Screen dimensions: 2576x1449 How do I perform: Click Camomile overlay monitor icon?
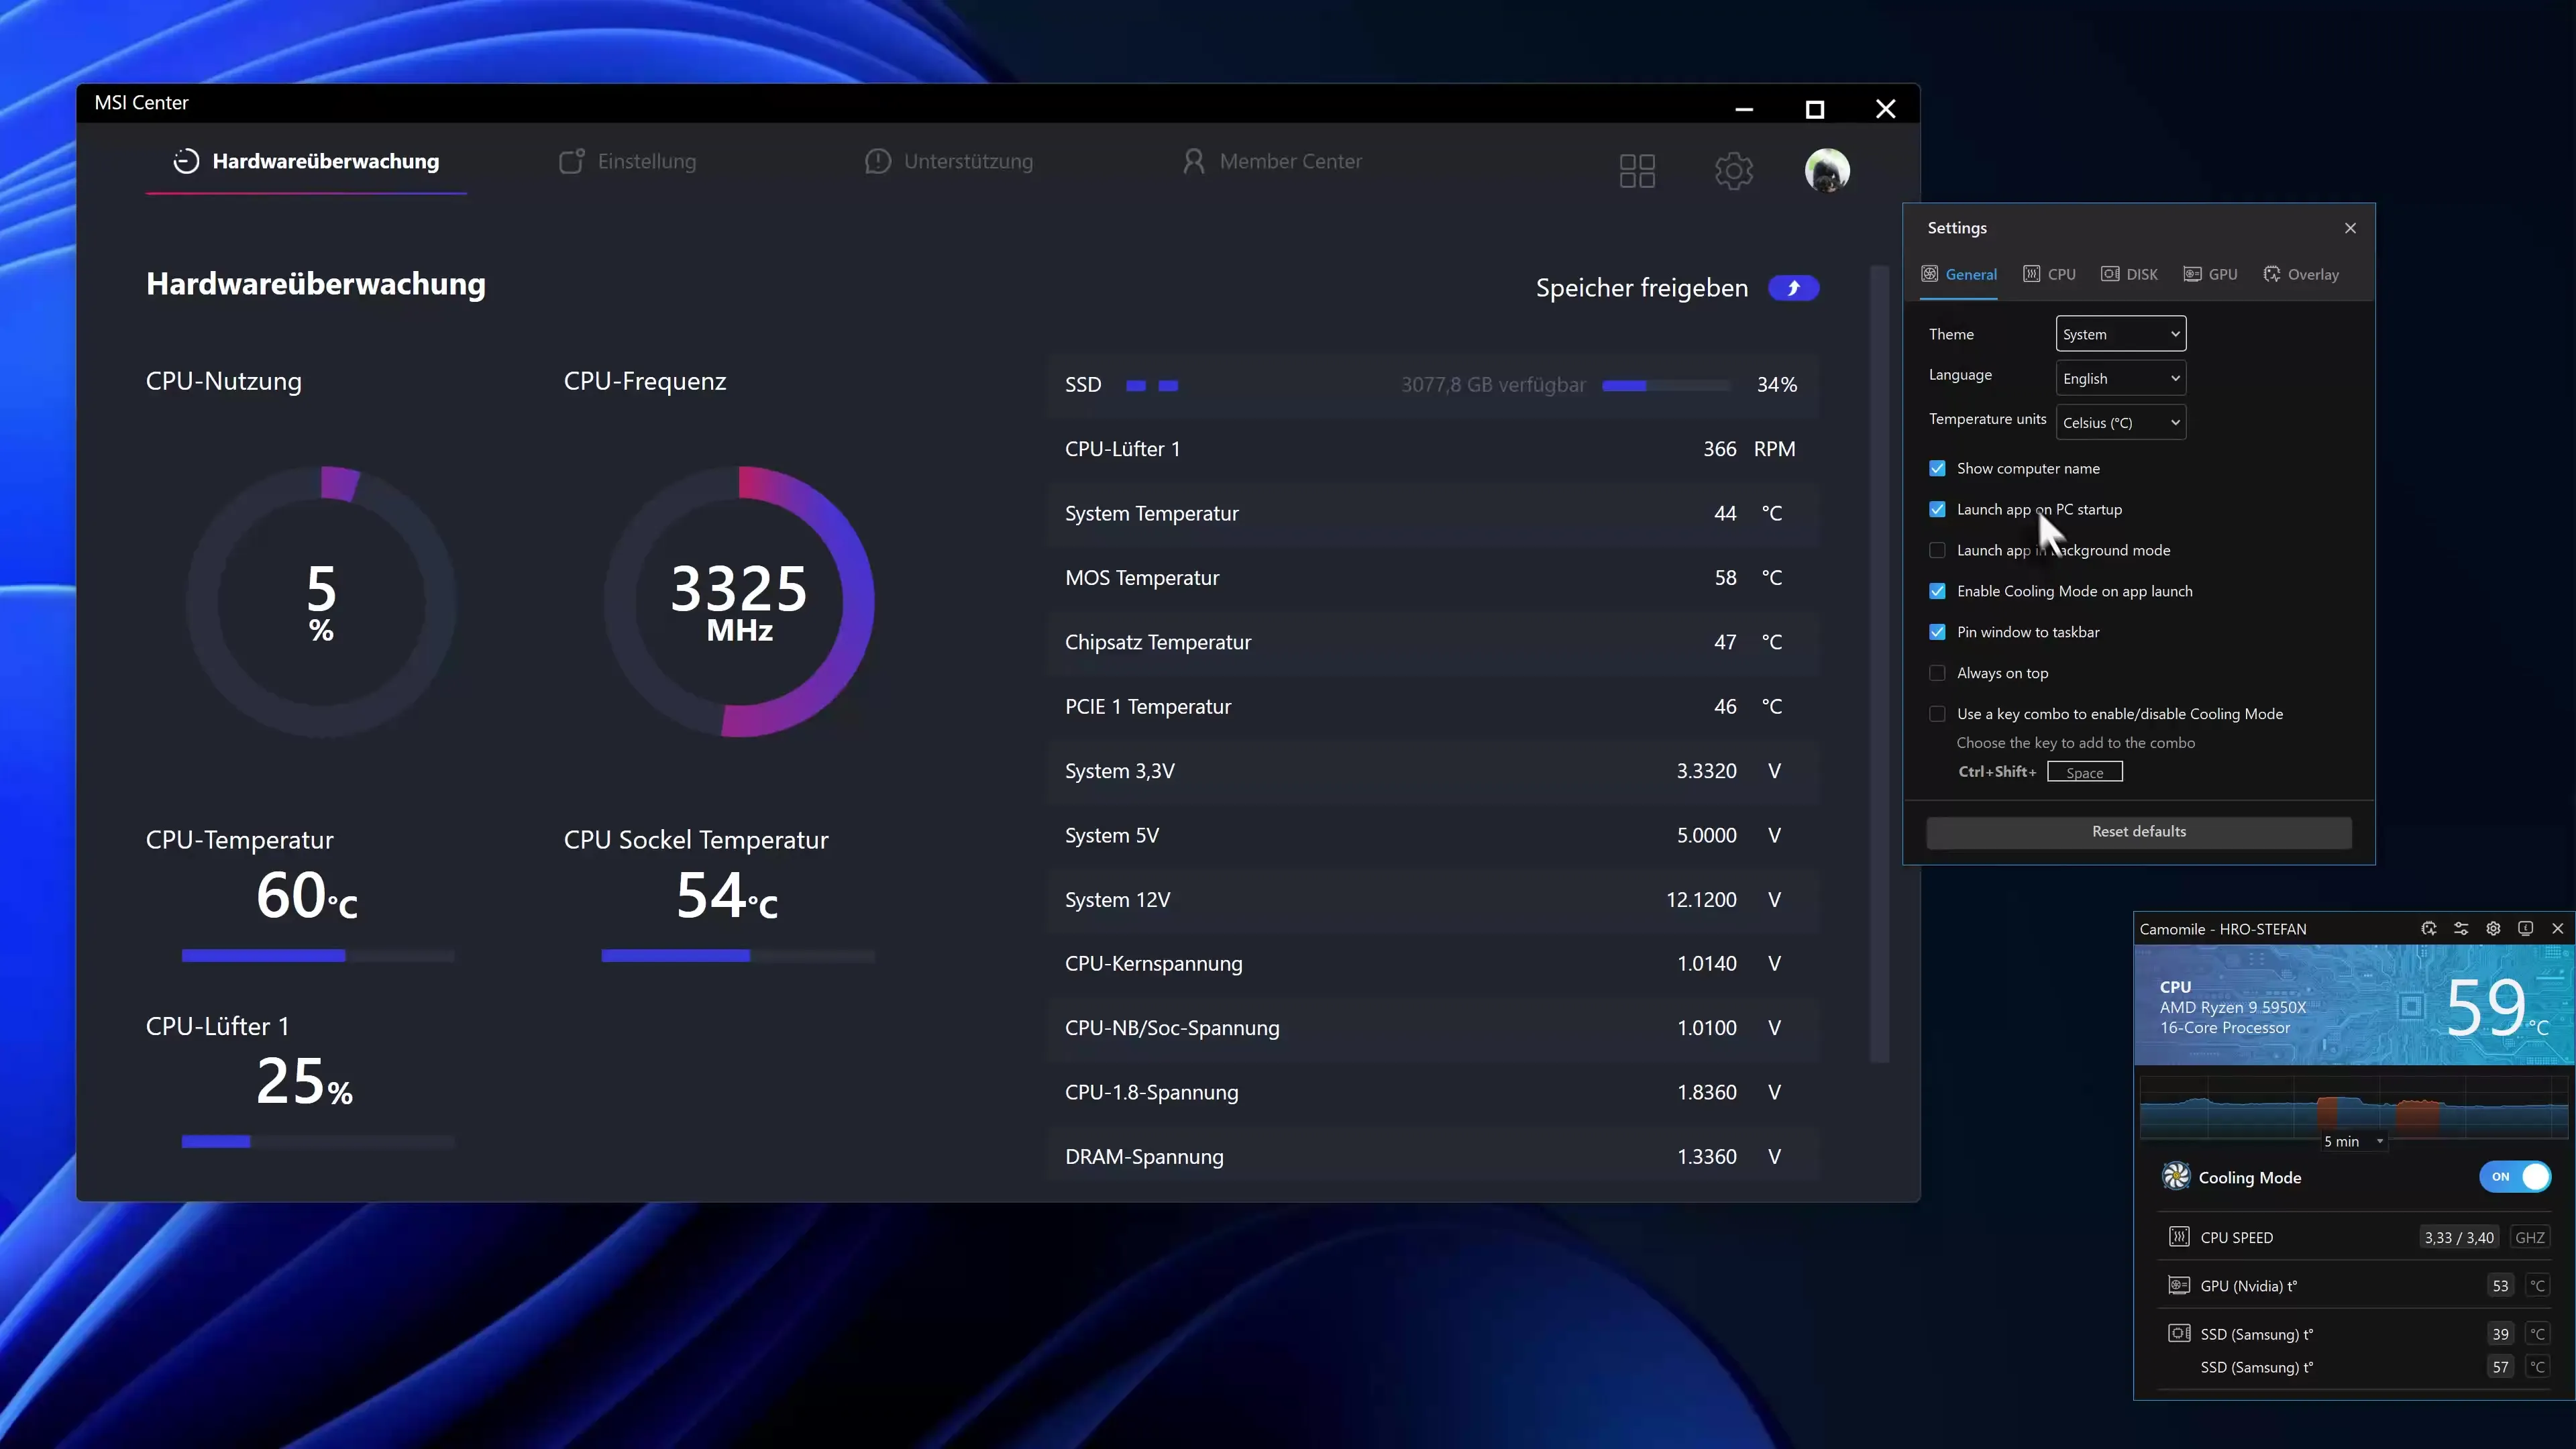[2428, 928]
